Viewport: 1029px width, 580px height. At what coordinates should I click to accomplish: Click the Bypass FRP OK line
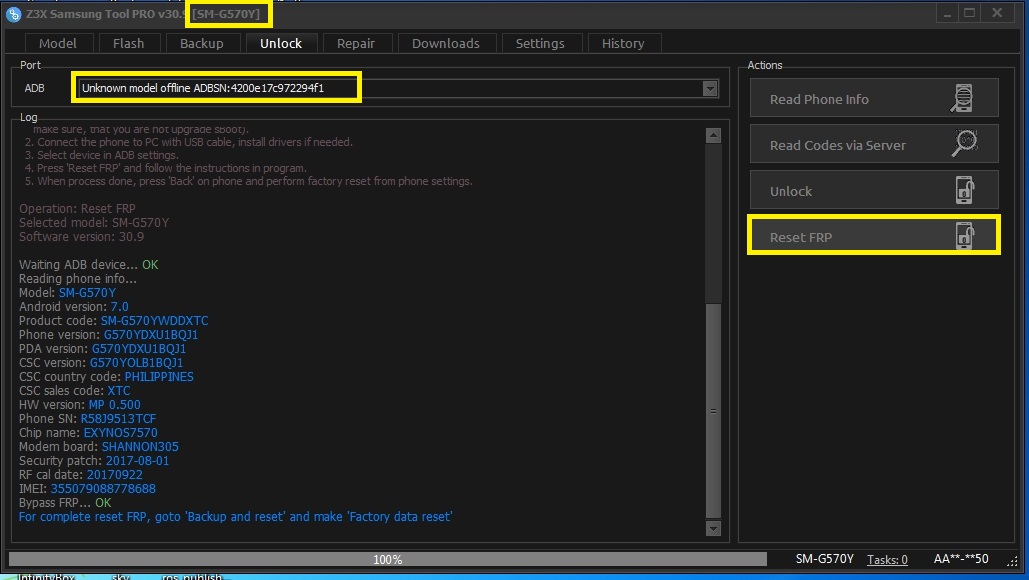click(65, 503)
